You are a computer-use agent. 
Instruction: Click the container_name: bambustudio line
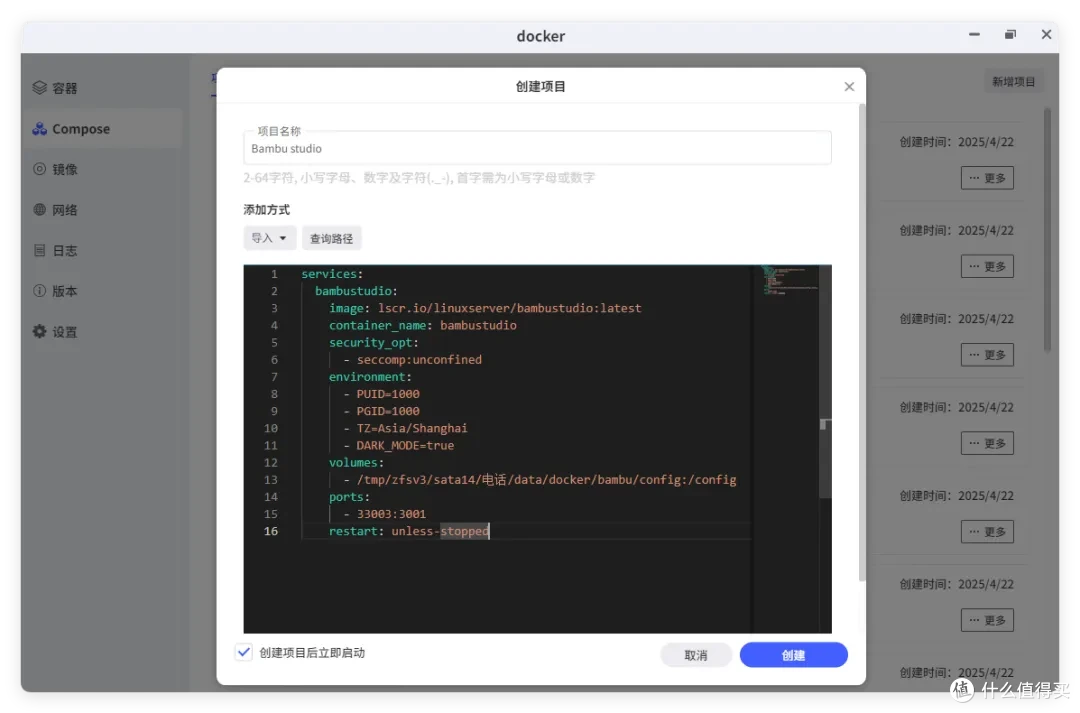[x=422, y=325]
